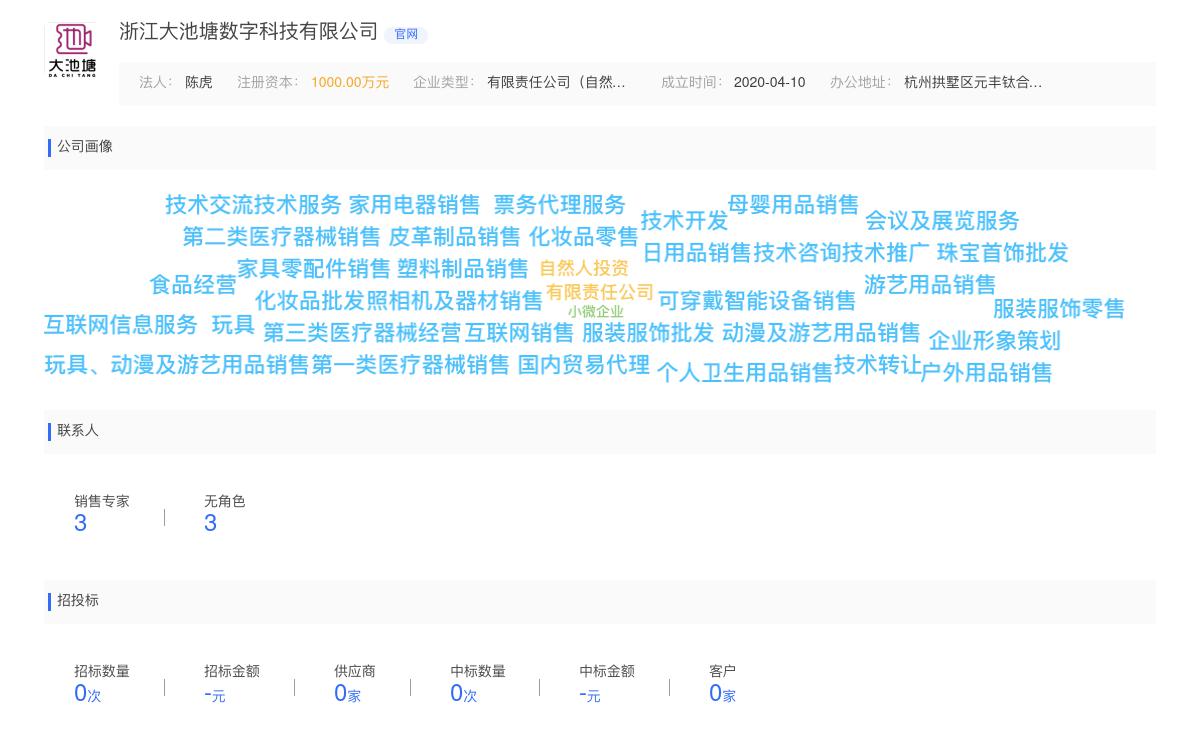Click the 第三类医疗器械经营 tag
Image resolution: width=1200 pixels, height=752 pixels.
pyautogui.click(x=362, y=333)
